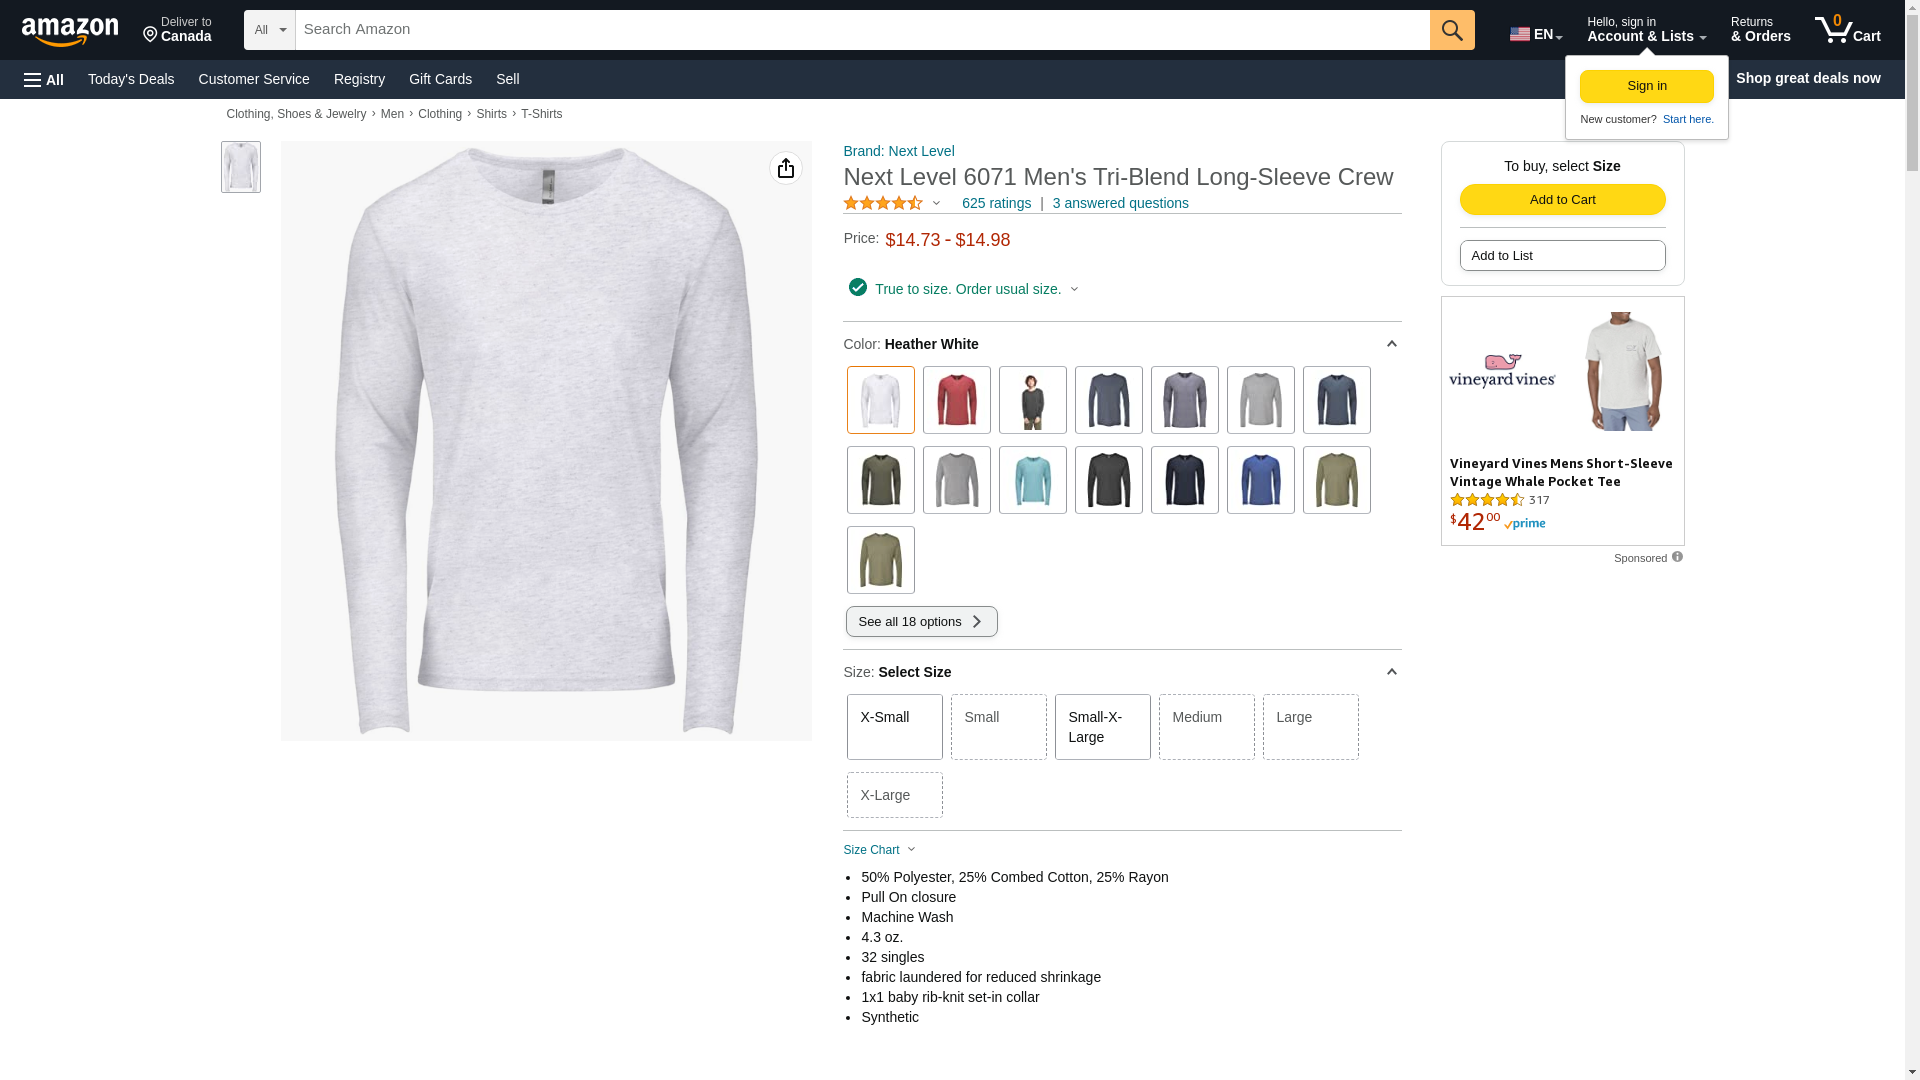The image size is (1920, 1080).
Task: Click the Deliver to Canada location icon
Action: [150, 35]
